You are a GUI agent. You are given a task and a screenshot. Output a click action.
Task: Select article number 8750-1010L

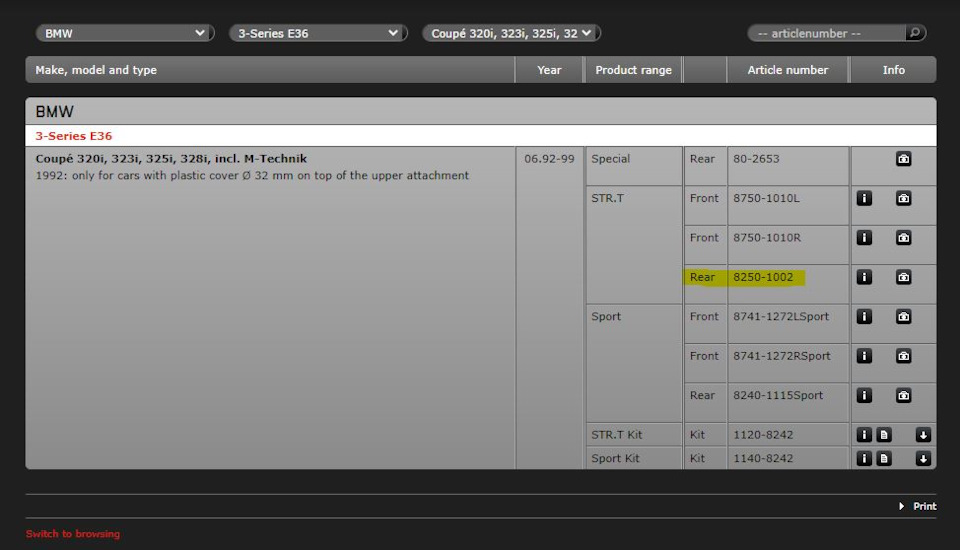[766, 198]
